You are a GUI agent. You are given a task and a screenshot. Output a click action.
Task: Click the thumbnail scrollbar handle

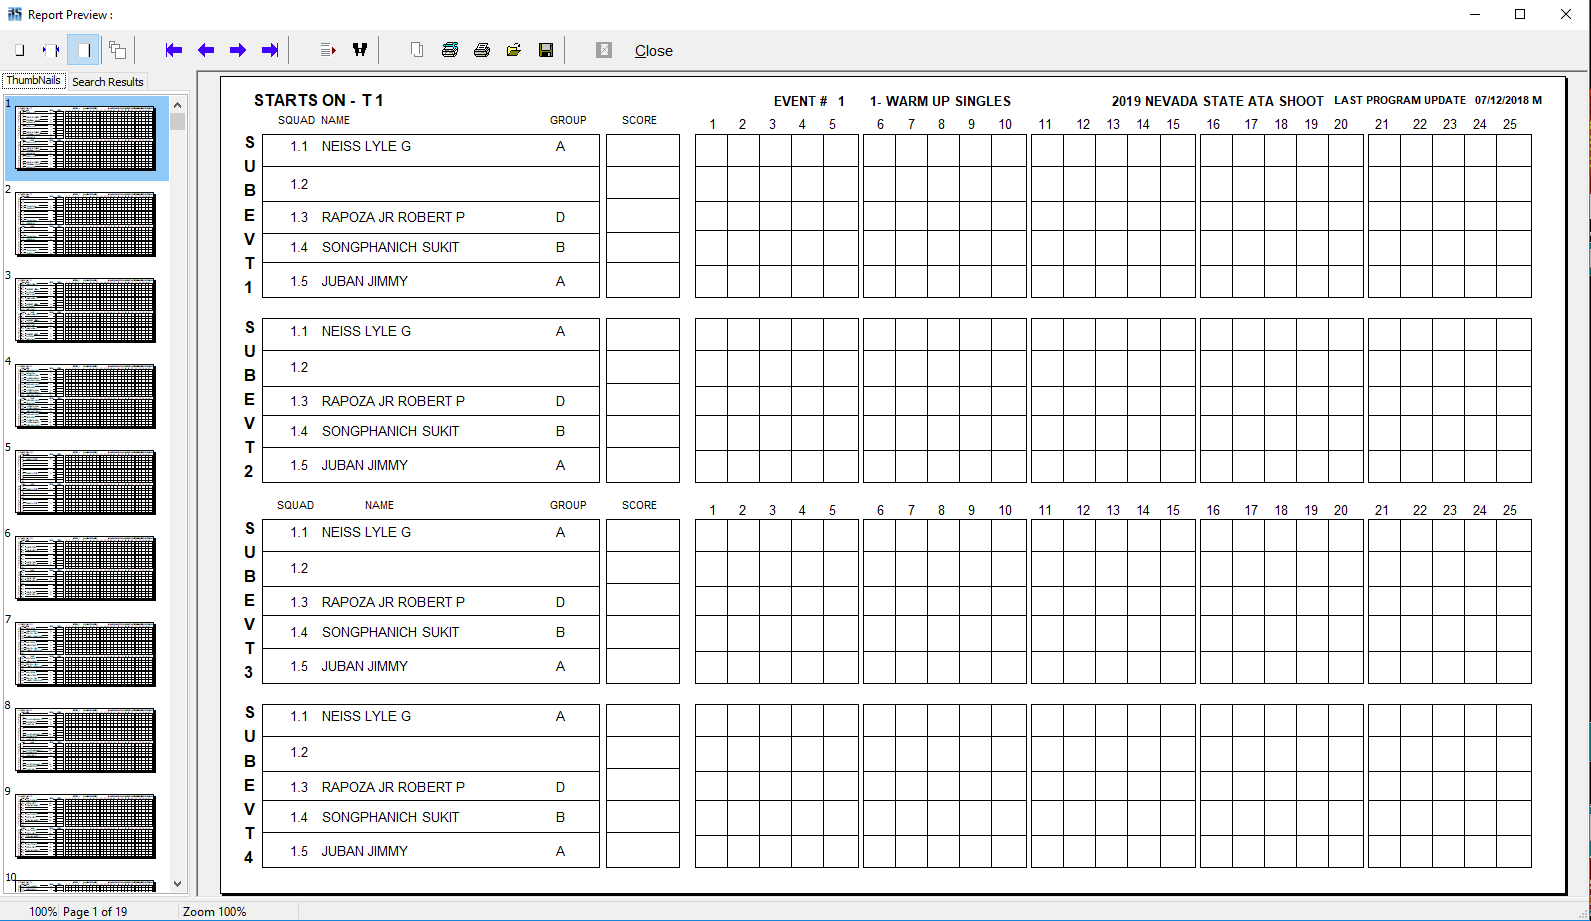coord(178,121)
